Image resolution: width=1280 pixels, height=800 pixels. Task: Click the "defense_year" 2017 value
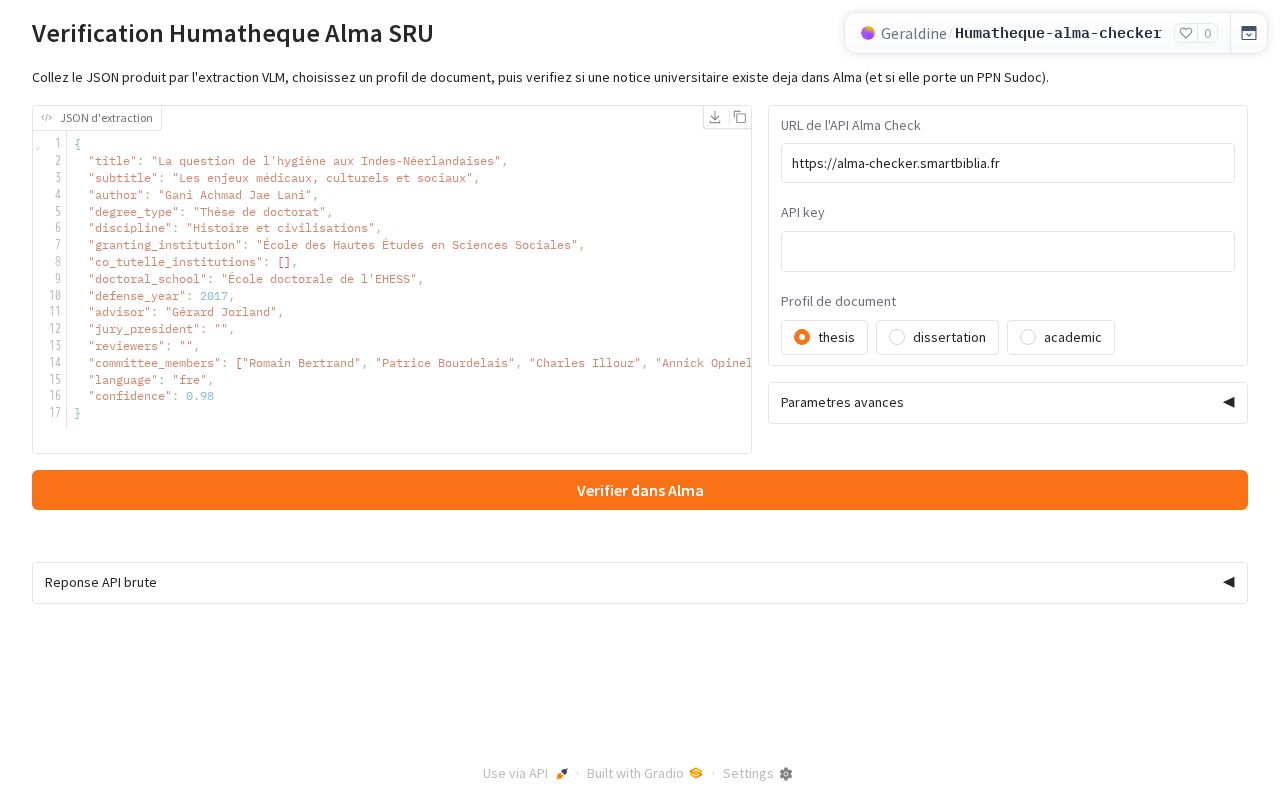pyautogui.click(x=214, y=296)
